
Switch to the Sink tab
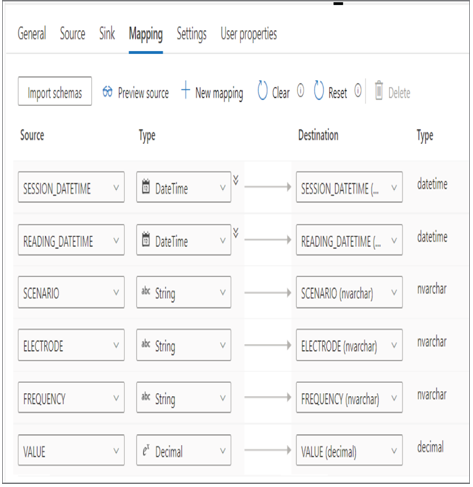[x=107, y=33]
